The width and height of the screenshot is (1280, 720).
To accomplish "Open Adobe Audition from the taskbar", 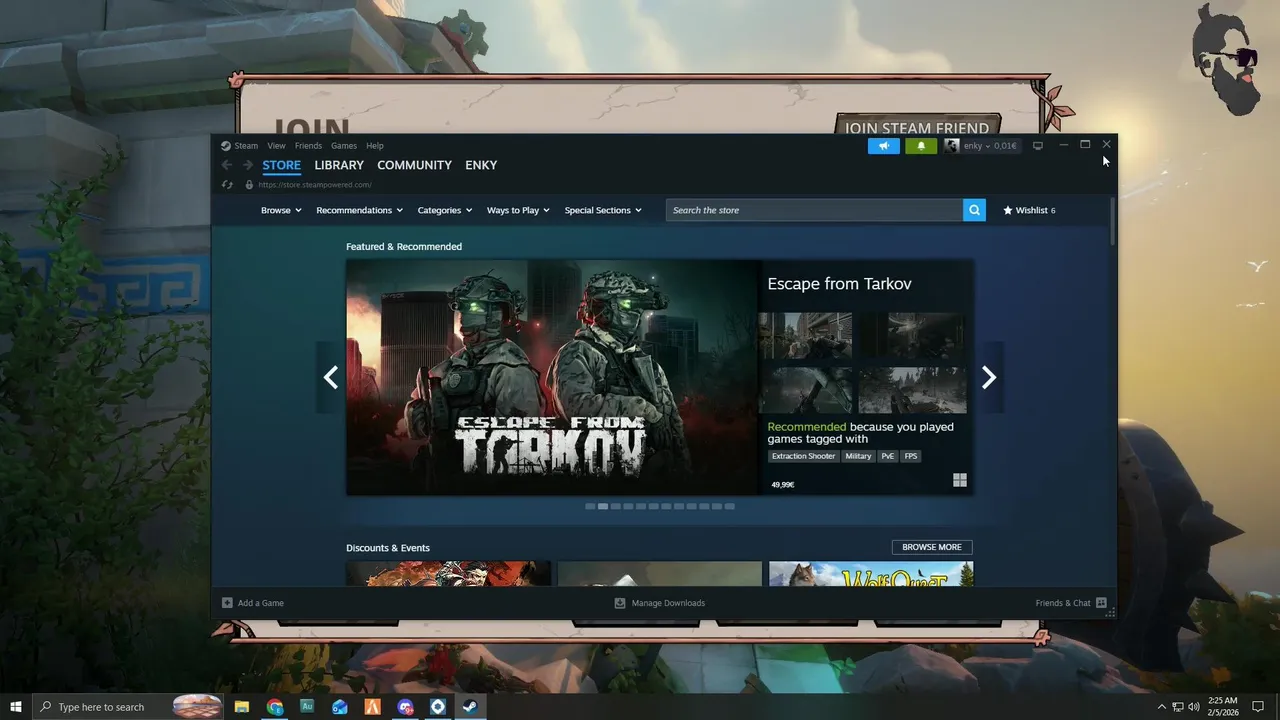I will [307, 707].
